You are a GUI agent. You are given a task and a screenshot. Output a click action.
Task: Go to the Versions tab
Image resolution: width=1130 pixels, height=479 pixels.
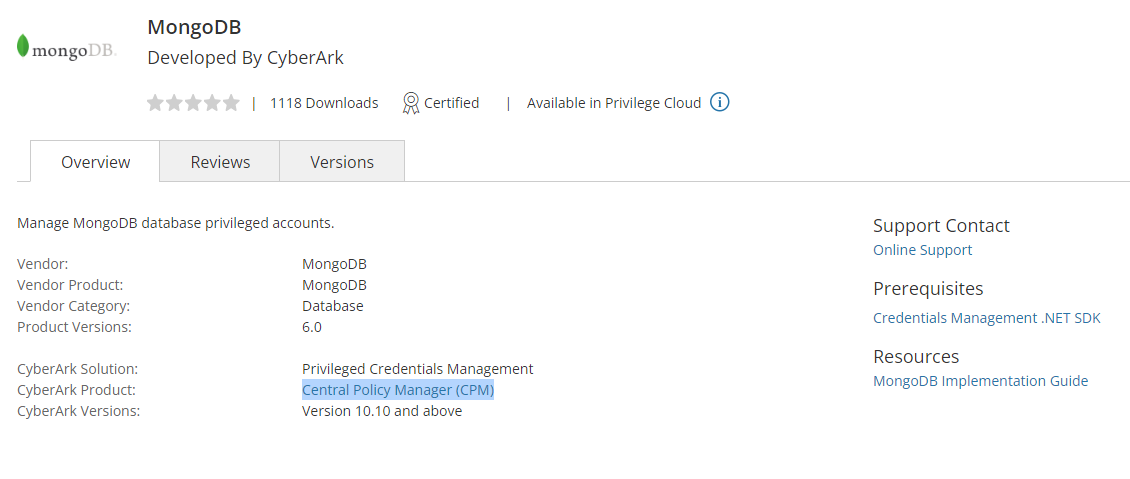(x=342, y=162)
